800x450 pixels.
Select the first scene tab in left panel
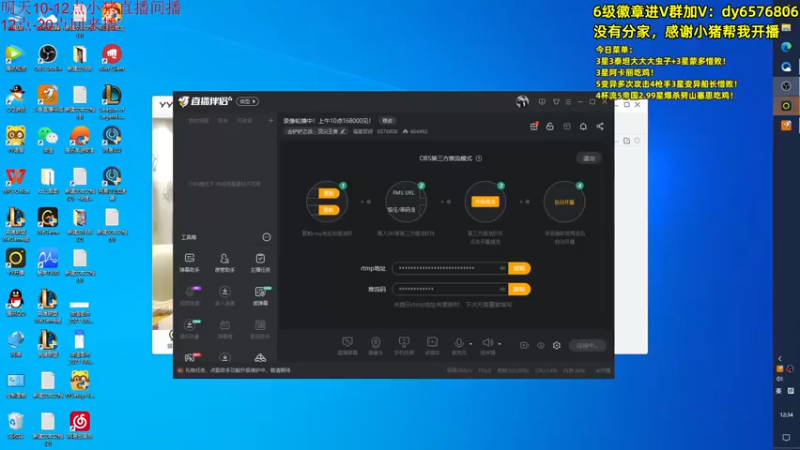(x=198, y=121)
